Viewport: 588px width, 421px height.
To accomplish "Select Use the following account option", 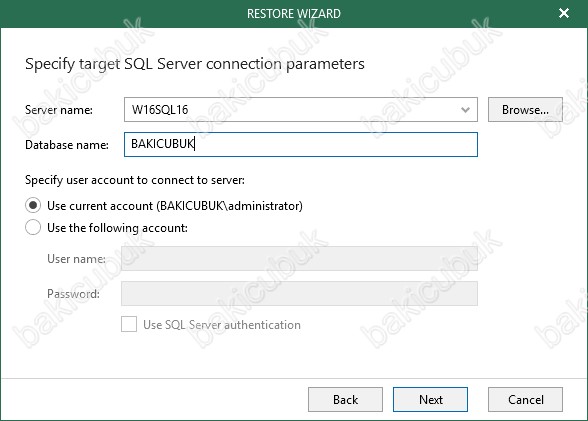I will [33, 227].
